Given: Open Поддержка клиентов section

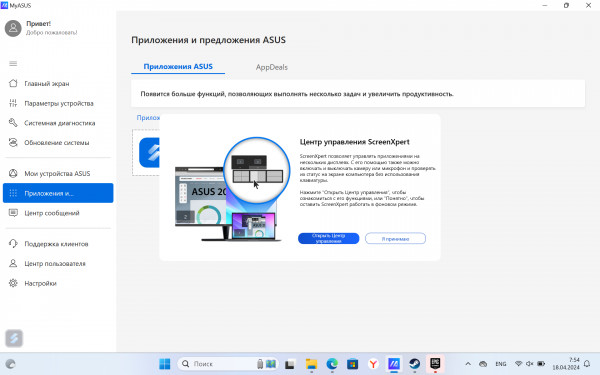Looking at the screenshot, I should 56,244.
